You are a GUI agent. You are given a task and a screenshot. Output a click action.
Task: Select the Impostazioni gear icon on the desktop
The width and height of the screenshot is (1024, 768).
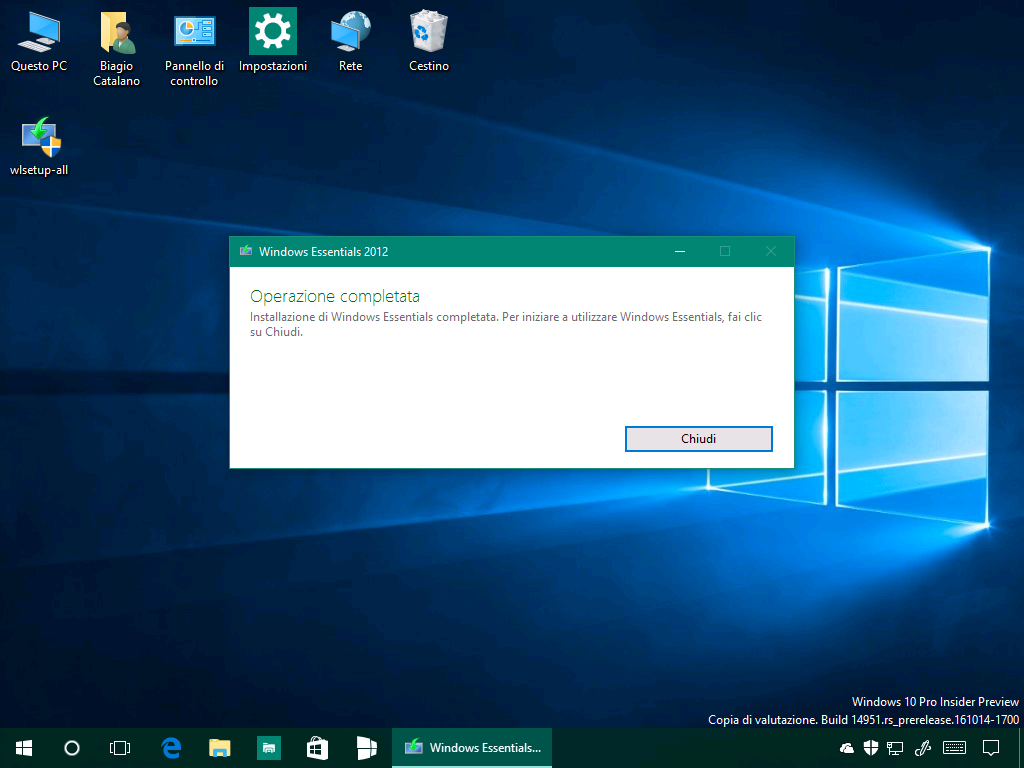[x=272, y=40]
